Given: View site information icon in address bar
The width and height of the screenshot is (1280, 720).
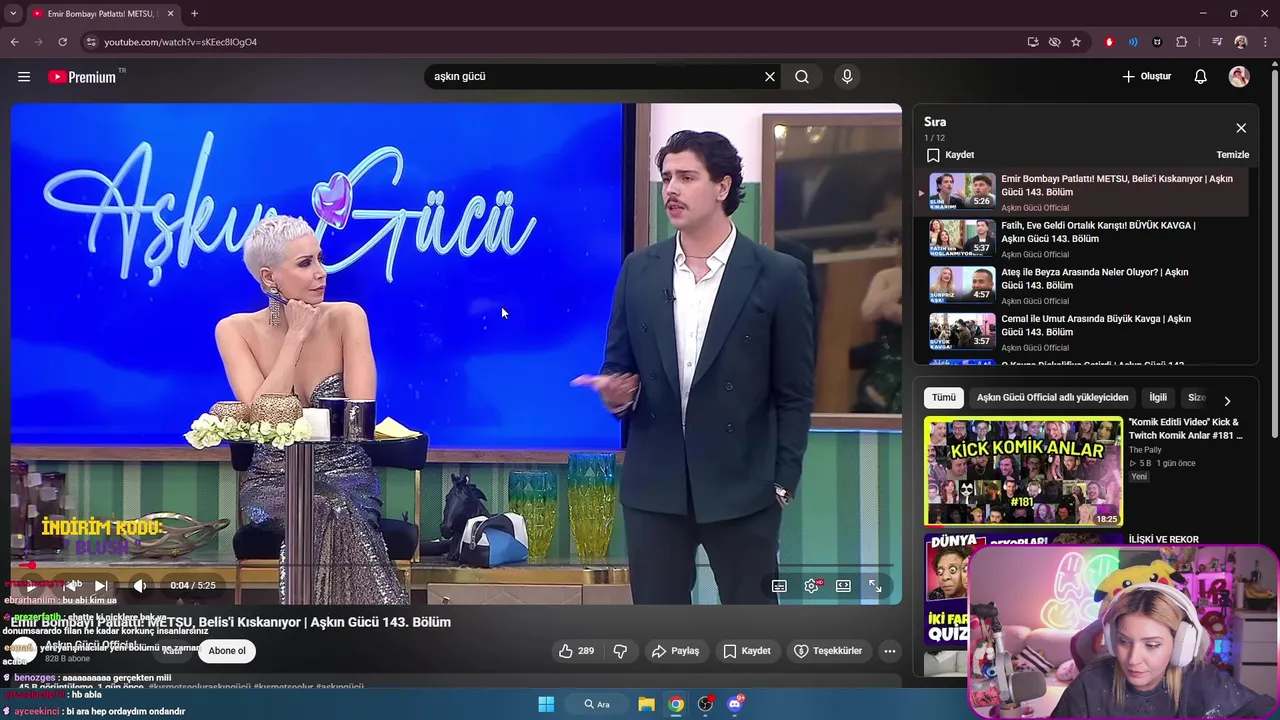Looking at the screenshot, I should click(91, 42).
